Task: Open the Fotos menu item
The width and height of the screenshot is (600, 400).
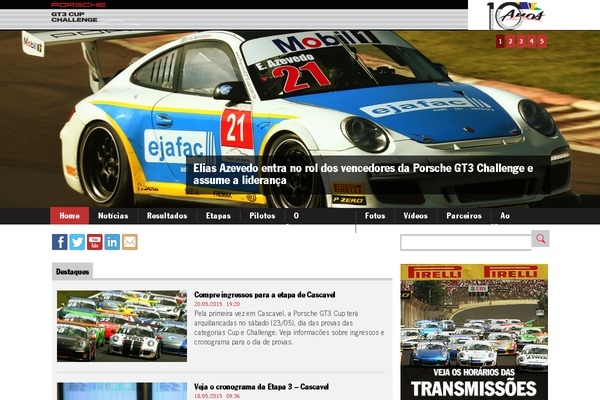Action: 375,216
